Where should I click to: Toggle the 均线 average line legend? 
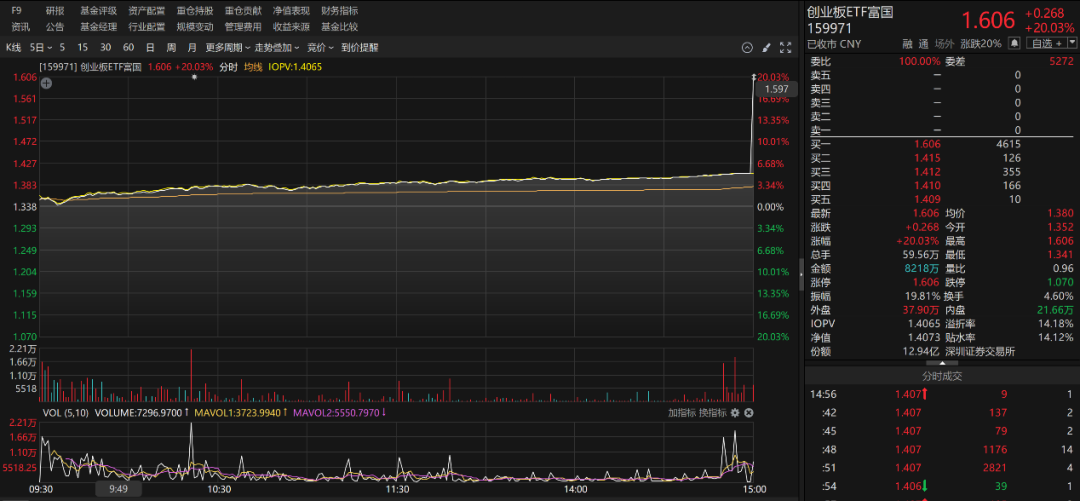[253, 67]
